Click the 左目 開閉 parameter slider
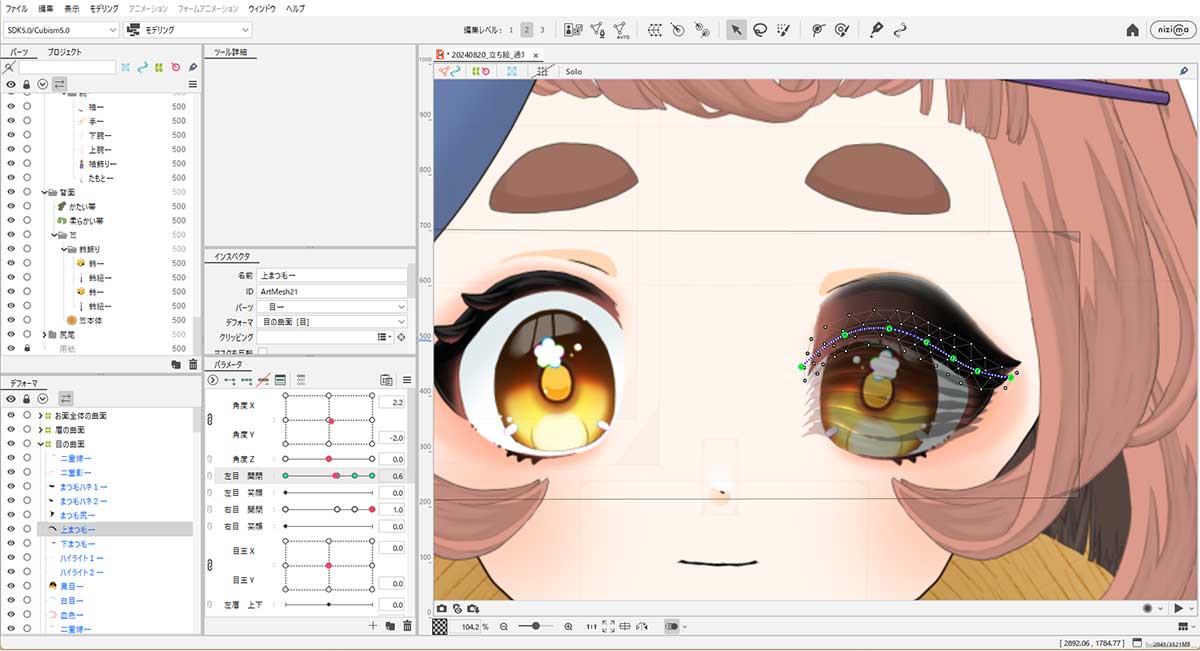 tap(328, 476)
